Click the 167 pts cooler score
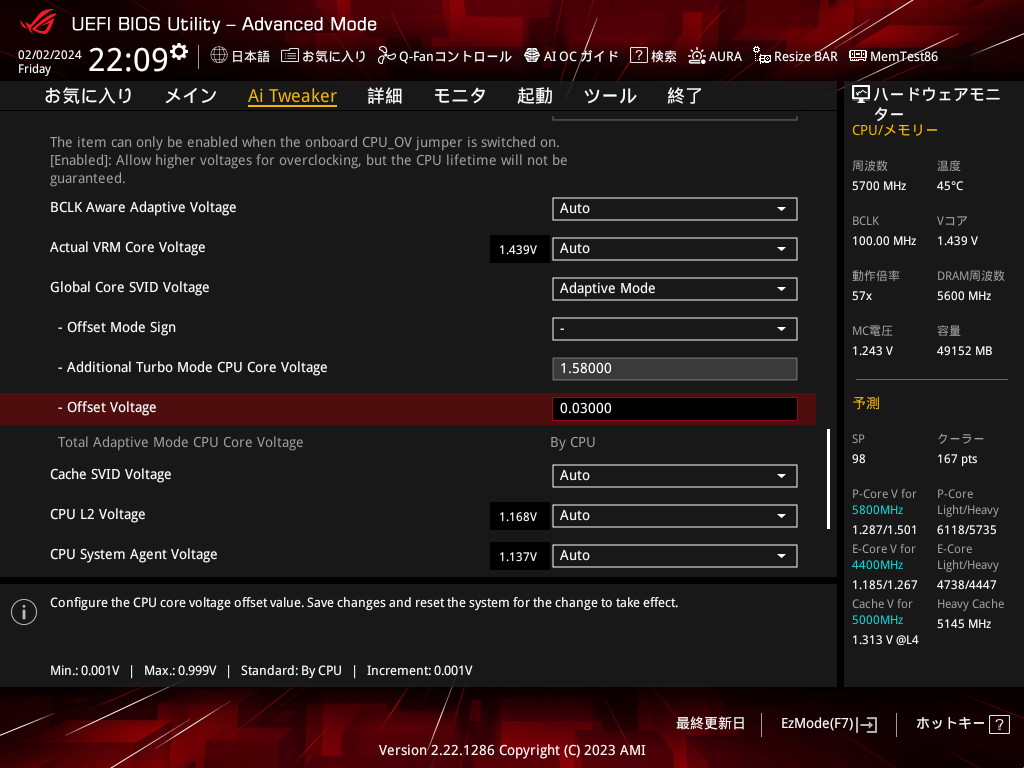The width and height of the screenshot is (1024, 768). click(957, 459)
